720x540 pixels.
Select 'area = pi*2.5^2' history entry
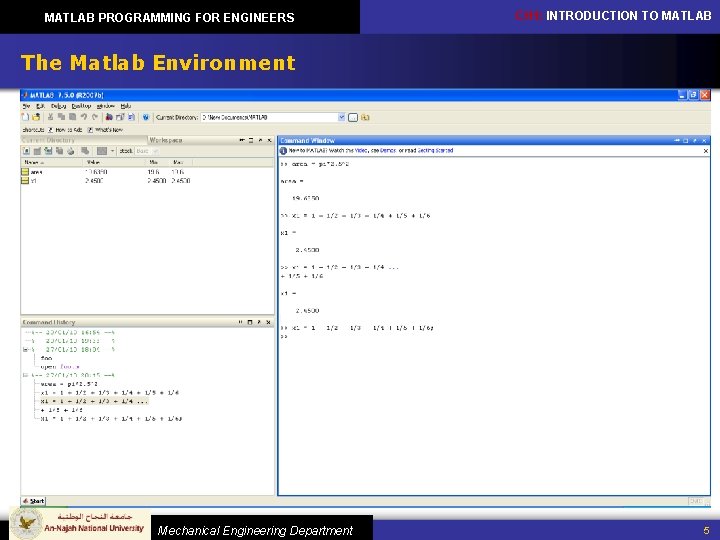(x=69, y=384)
